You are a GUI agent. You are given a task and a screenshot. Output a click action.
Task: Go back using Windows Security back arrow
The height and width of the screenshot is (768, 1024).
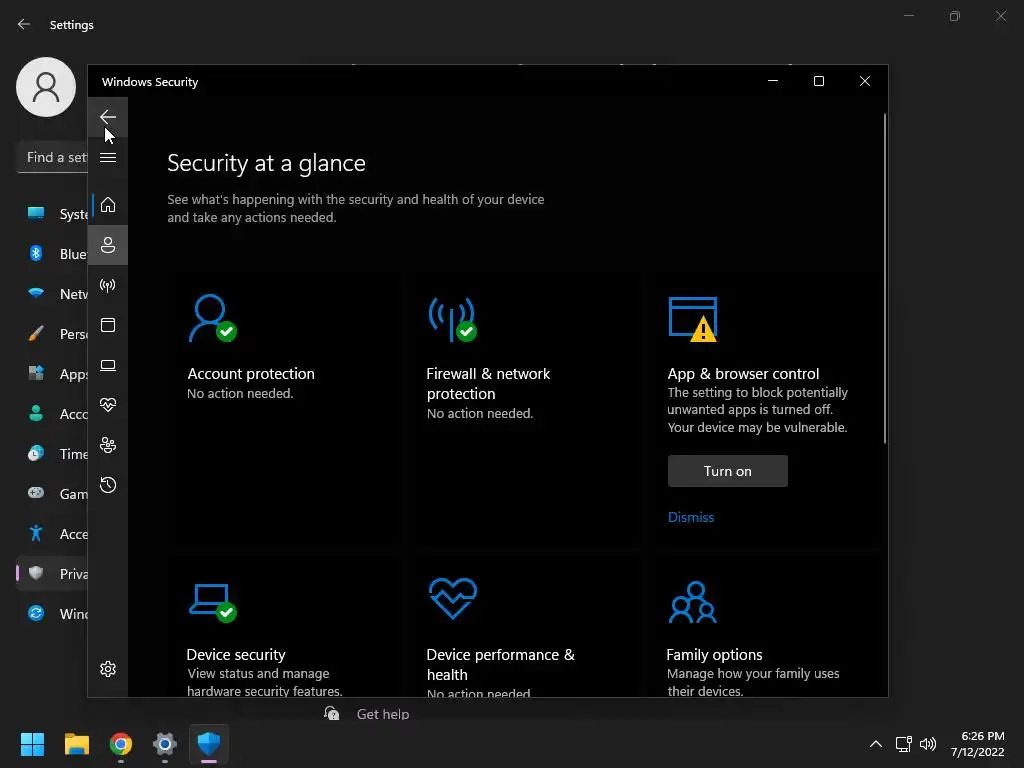click(108, 117)
